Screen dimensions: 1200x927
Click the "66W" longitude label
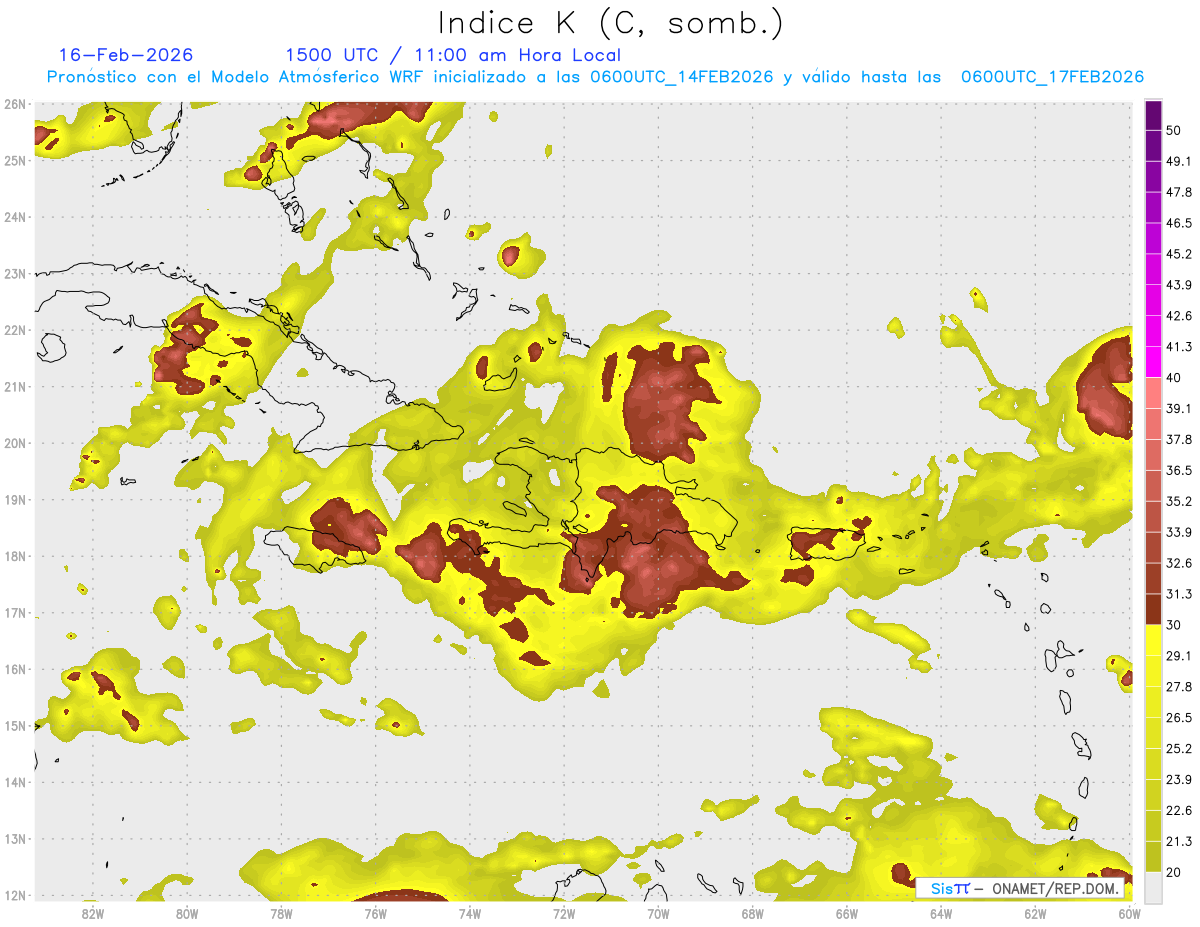pyautogui.click(x=847, y=913)
